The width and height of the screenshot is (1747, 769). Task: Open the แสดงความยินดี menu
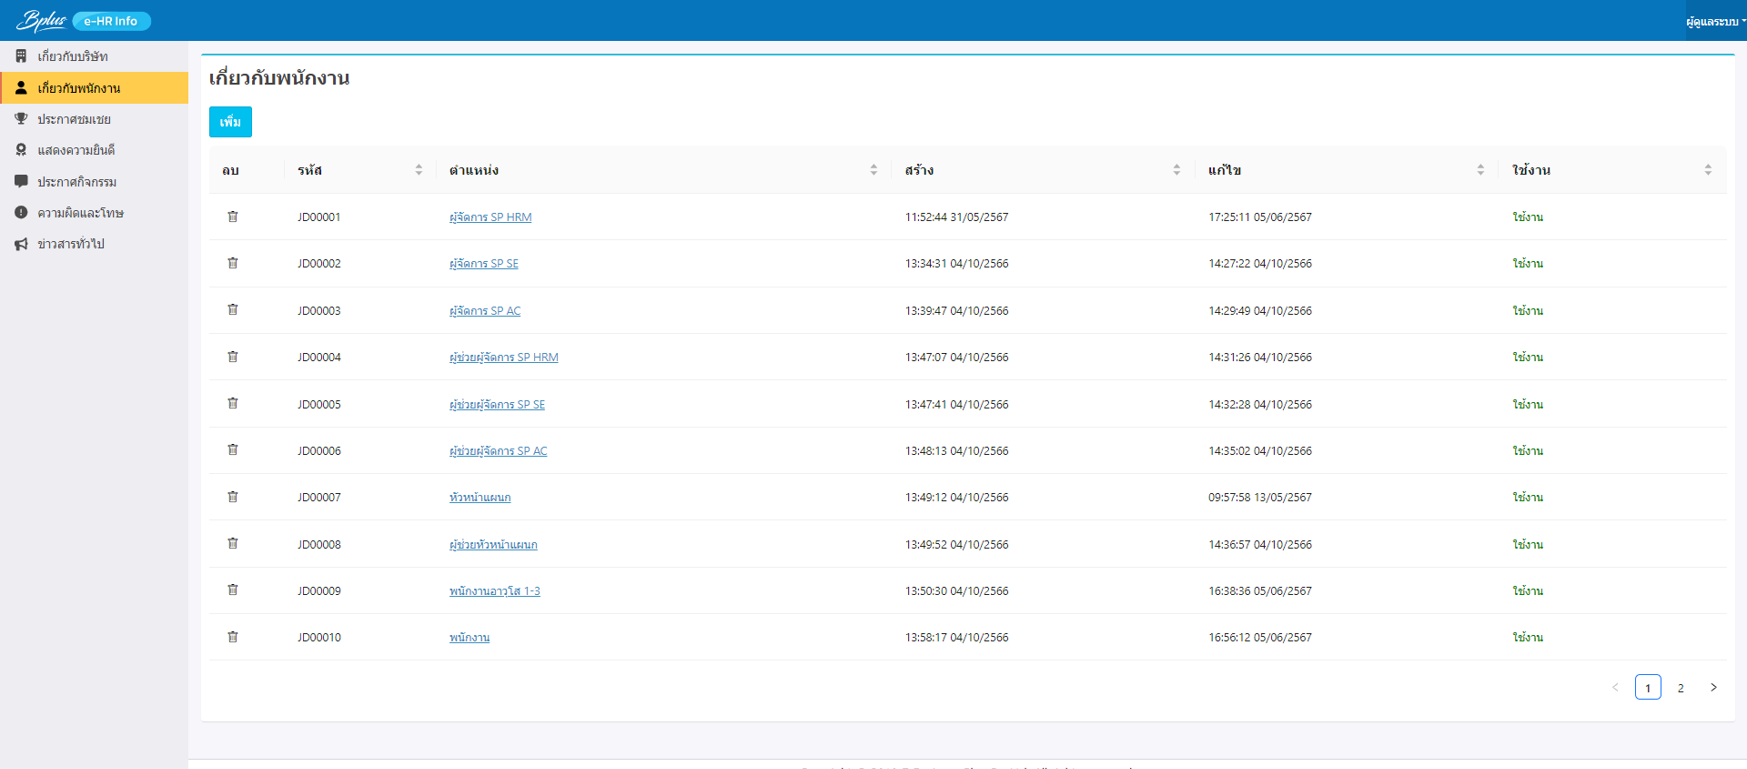tap(94, 150)
